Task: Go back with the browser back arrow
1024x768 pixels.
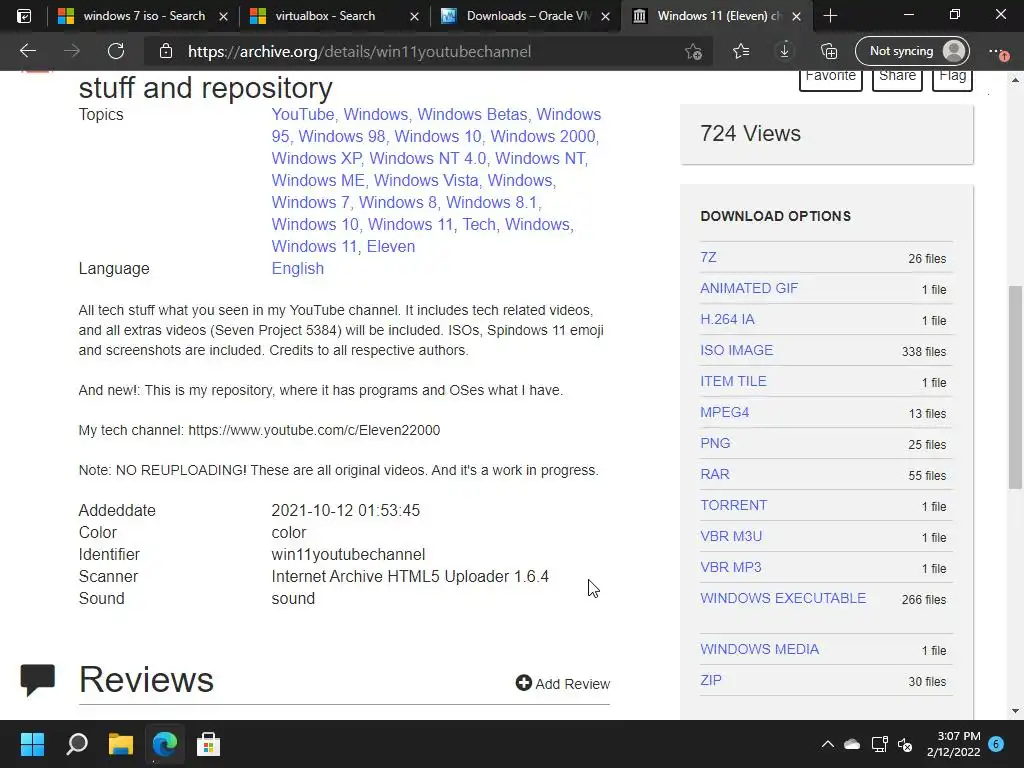Action: [27, 51]
